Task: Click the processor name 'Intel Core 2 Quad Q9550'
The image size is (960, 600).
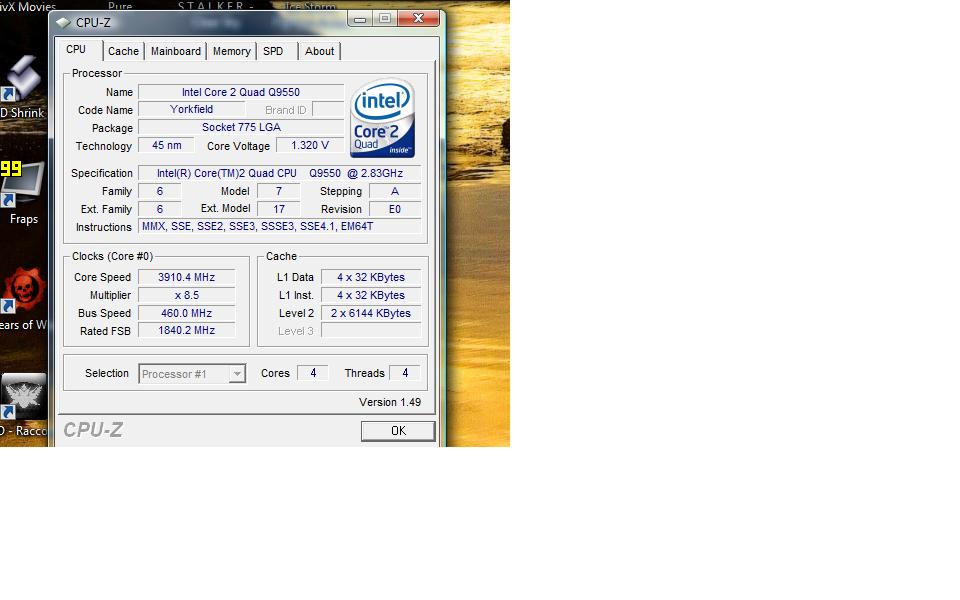Action: pyautogui.click(x=241, y=92)
